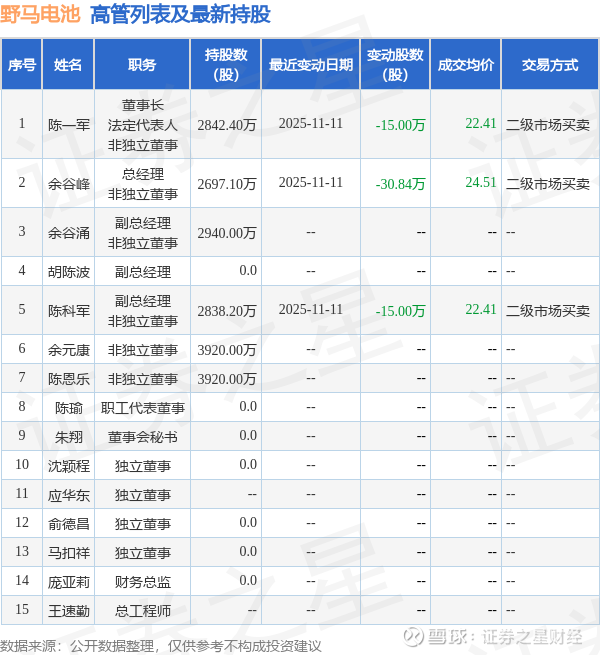Click the name 应华东
This screenshot has width=600, height=655.
[x=69, y=495]
